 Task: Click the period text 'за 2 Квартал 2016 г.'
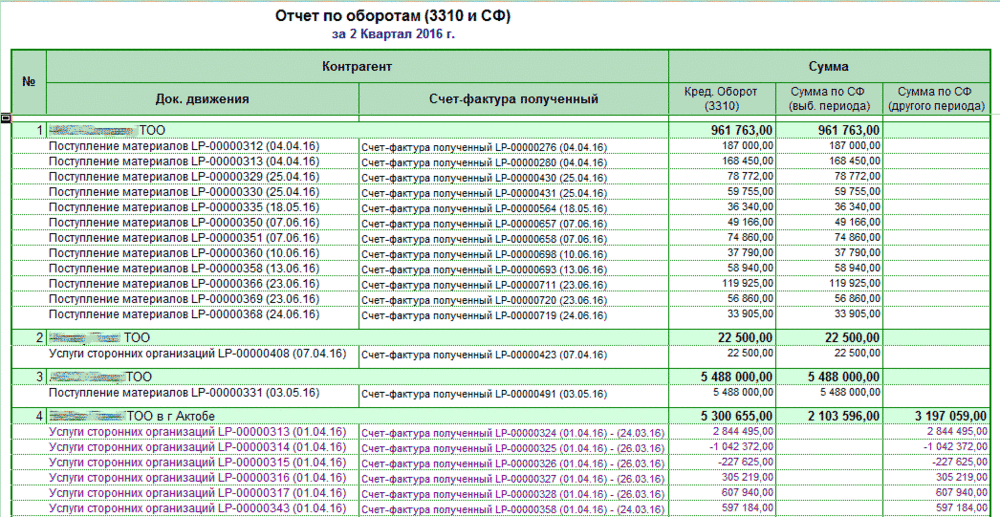(x=393, y=34)
